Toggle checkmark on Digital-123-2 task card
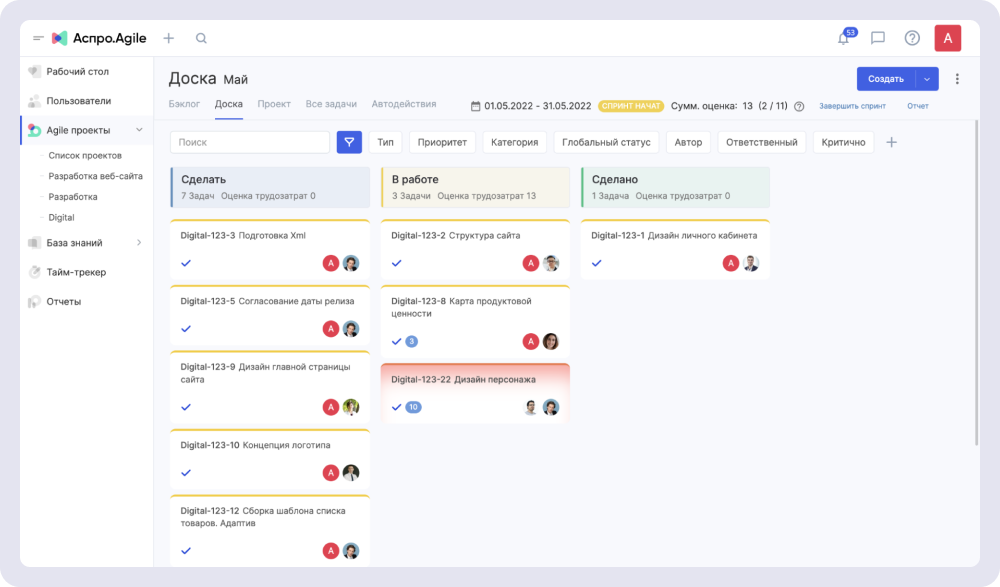 point(396,263)
